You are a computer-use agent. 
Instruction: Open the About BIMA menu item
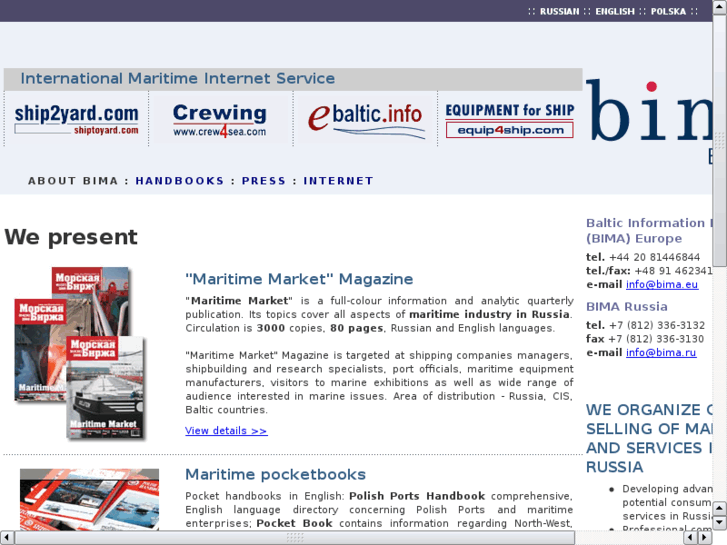click(x=73, y=181)
